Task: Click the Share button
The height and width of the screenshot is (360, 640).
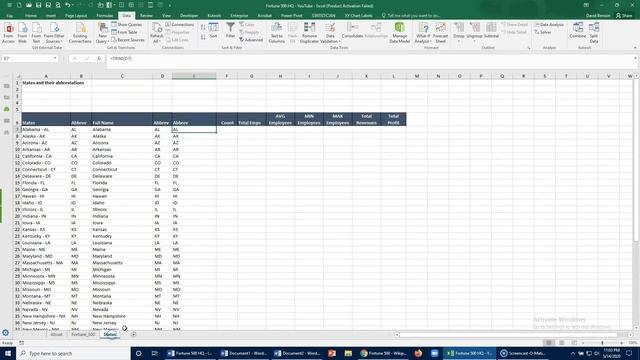Action: pyautogui.click(x=624, y=16)
